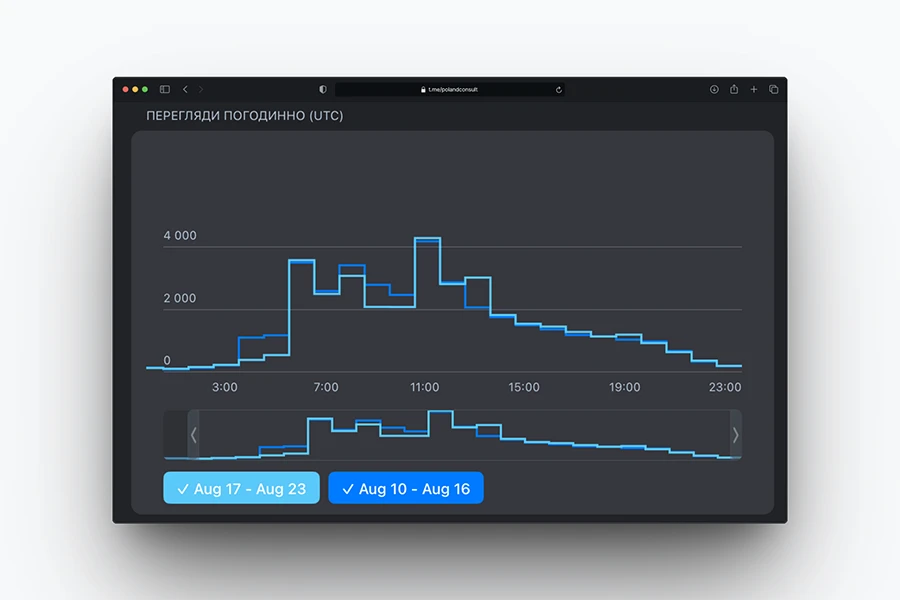Click the 11:00 peak bar in the main chart
This screenshot has width=900, height=600.
tap(427, 300)
